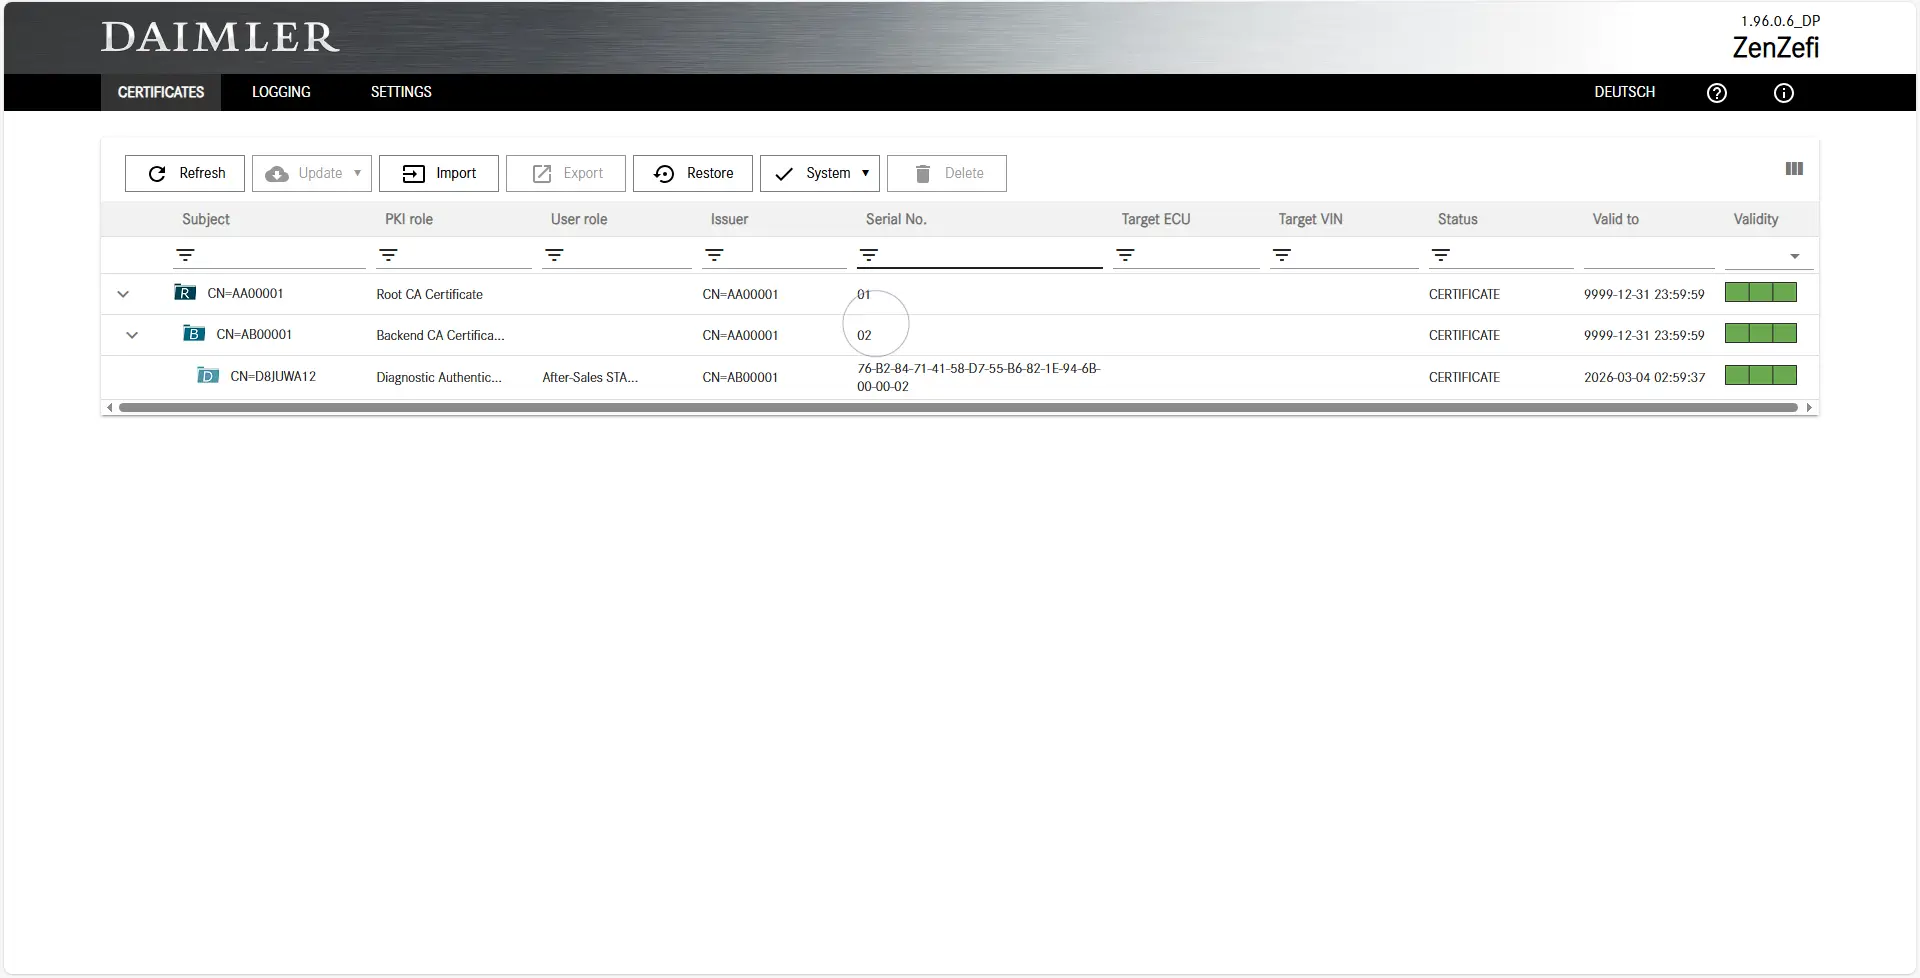Click the PKI role filter icon
The image size is (1920, 978).
[x=388, y=256]
